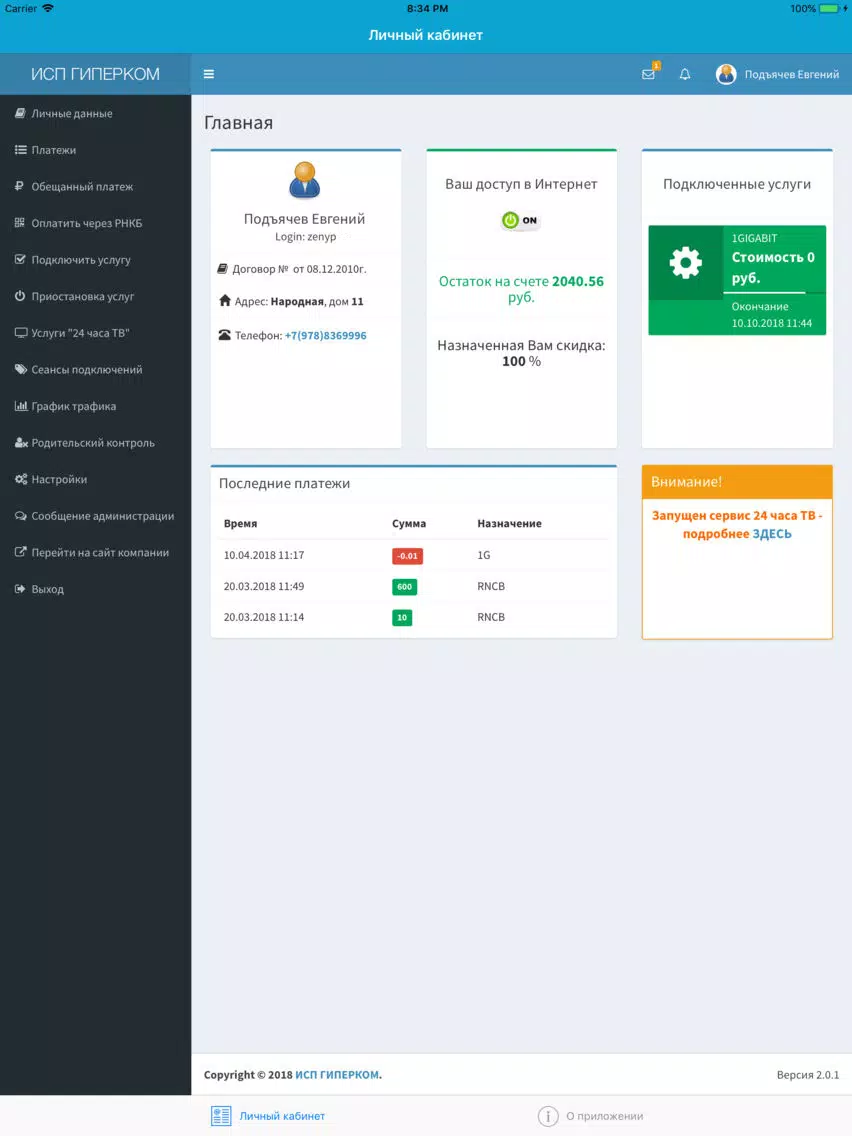Image resolution: width=852 pixels, height=1136 pixels.
Task: Click user icon beside Родительский контроль
Action: point(21,443)
